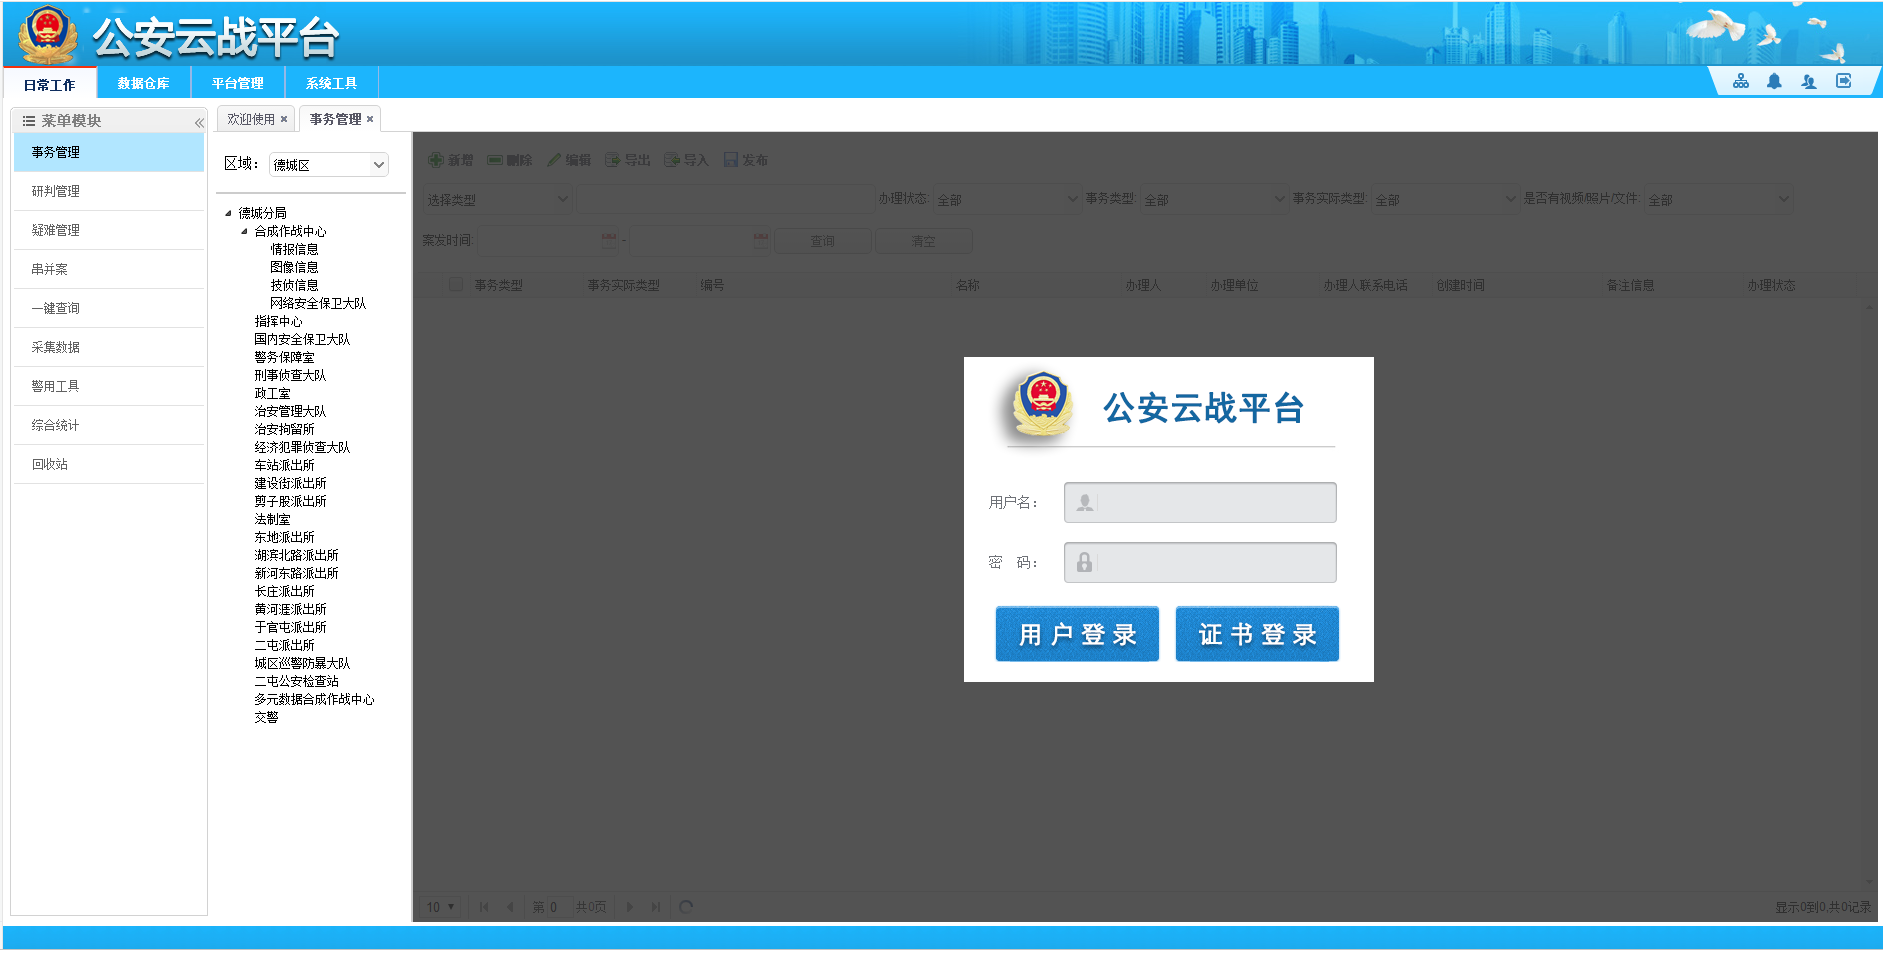Select 事务管理 in the sidebar menu
Screen dimensions: 1883x953
tap(109, 152)
